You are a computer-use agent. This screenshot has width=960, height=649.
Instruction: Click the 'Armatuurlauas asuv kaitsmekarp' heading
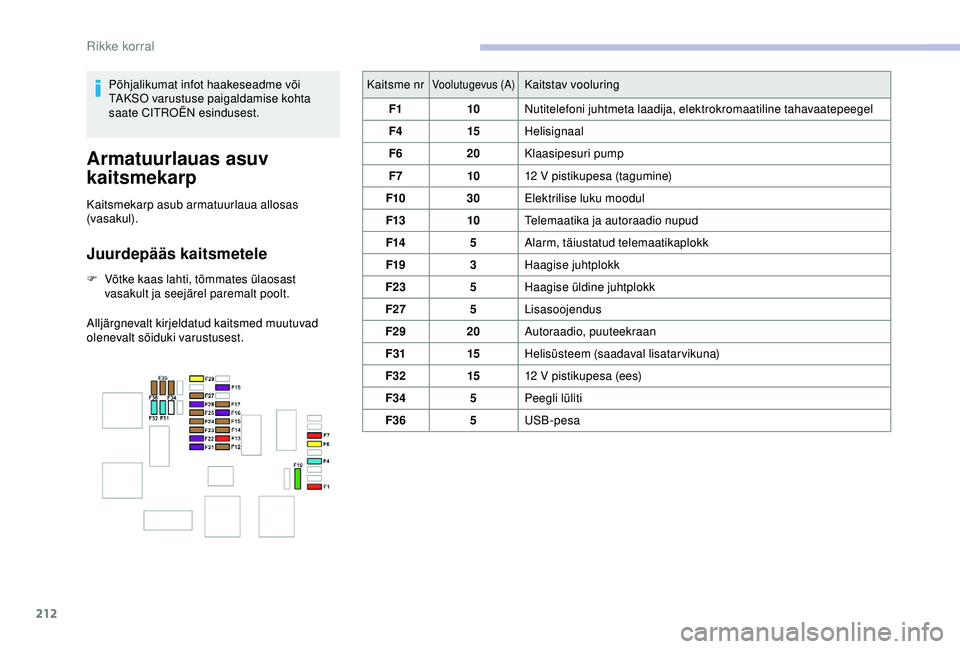(x=178, y=168)
